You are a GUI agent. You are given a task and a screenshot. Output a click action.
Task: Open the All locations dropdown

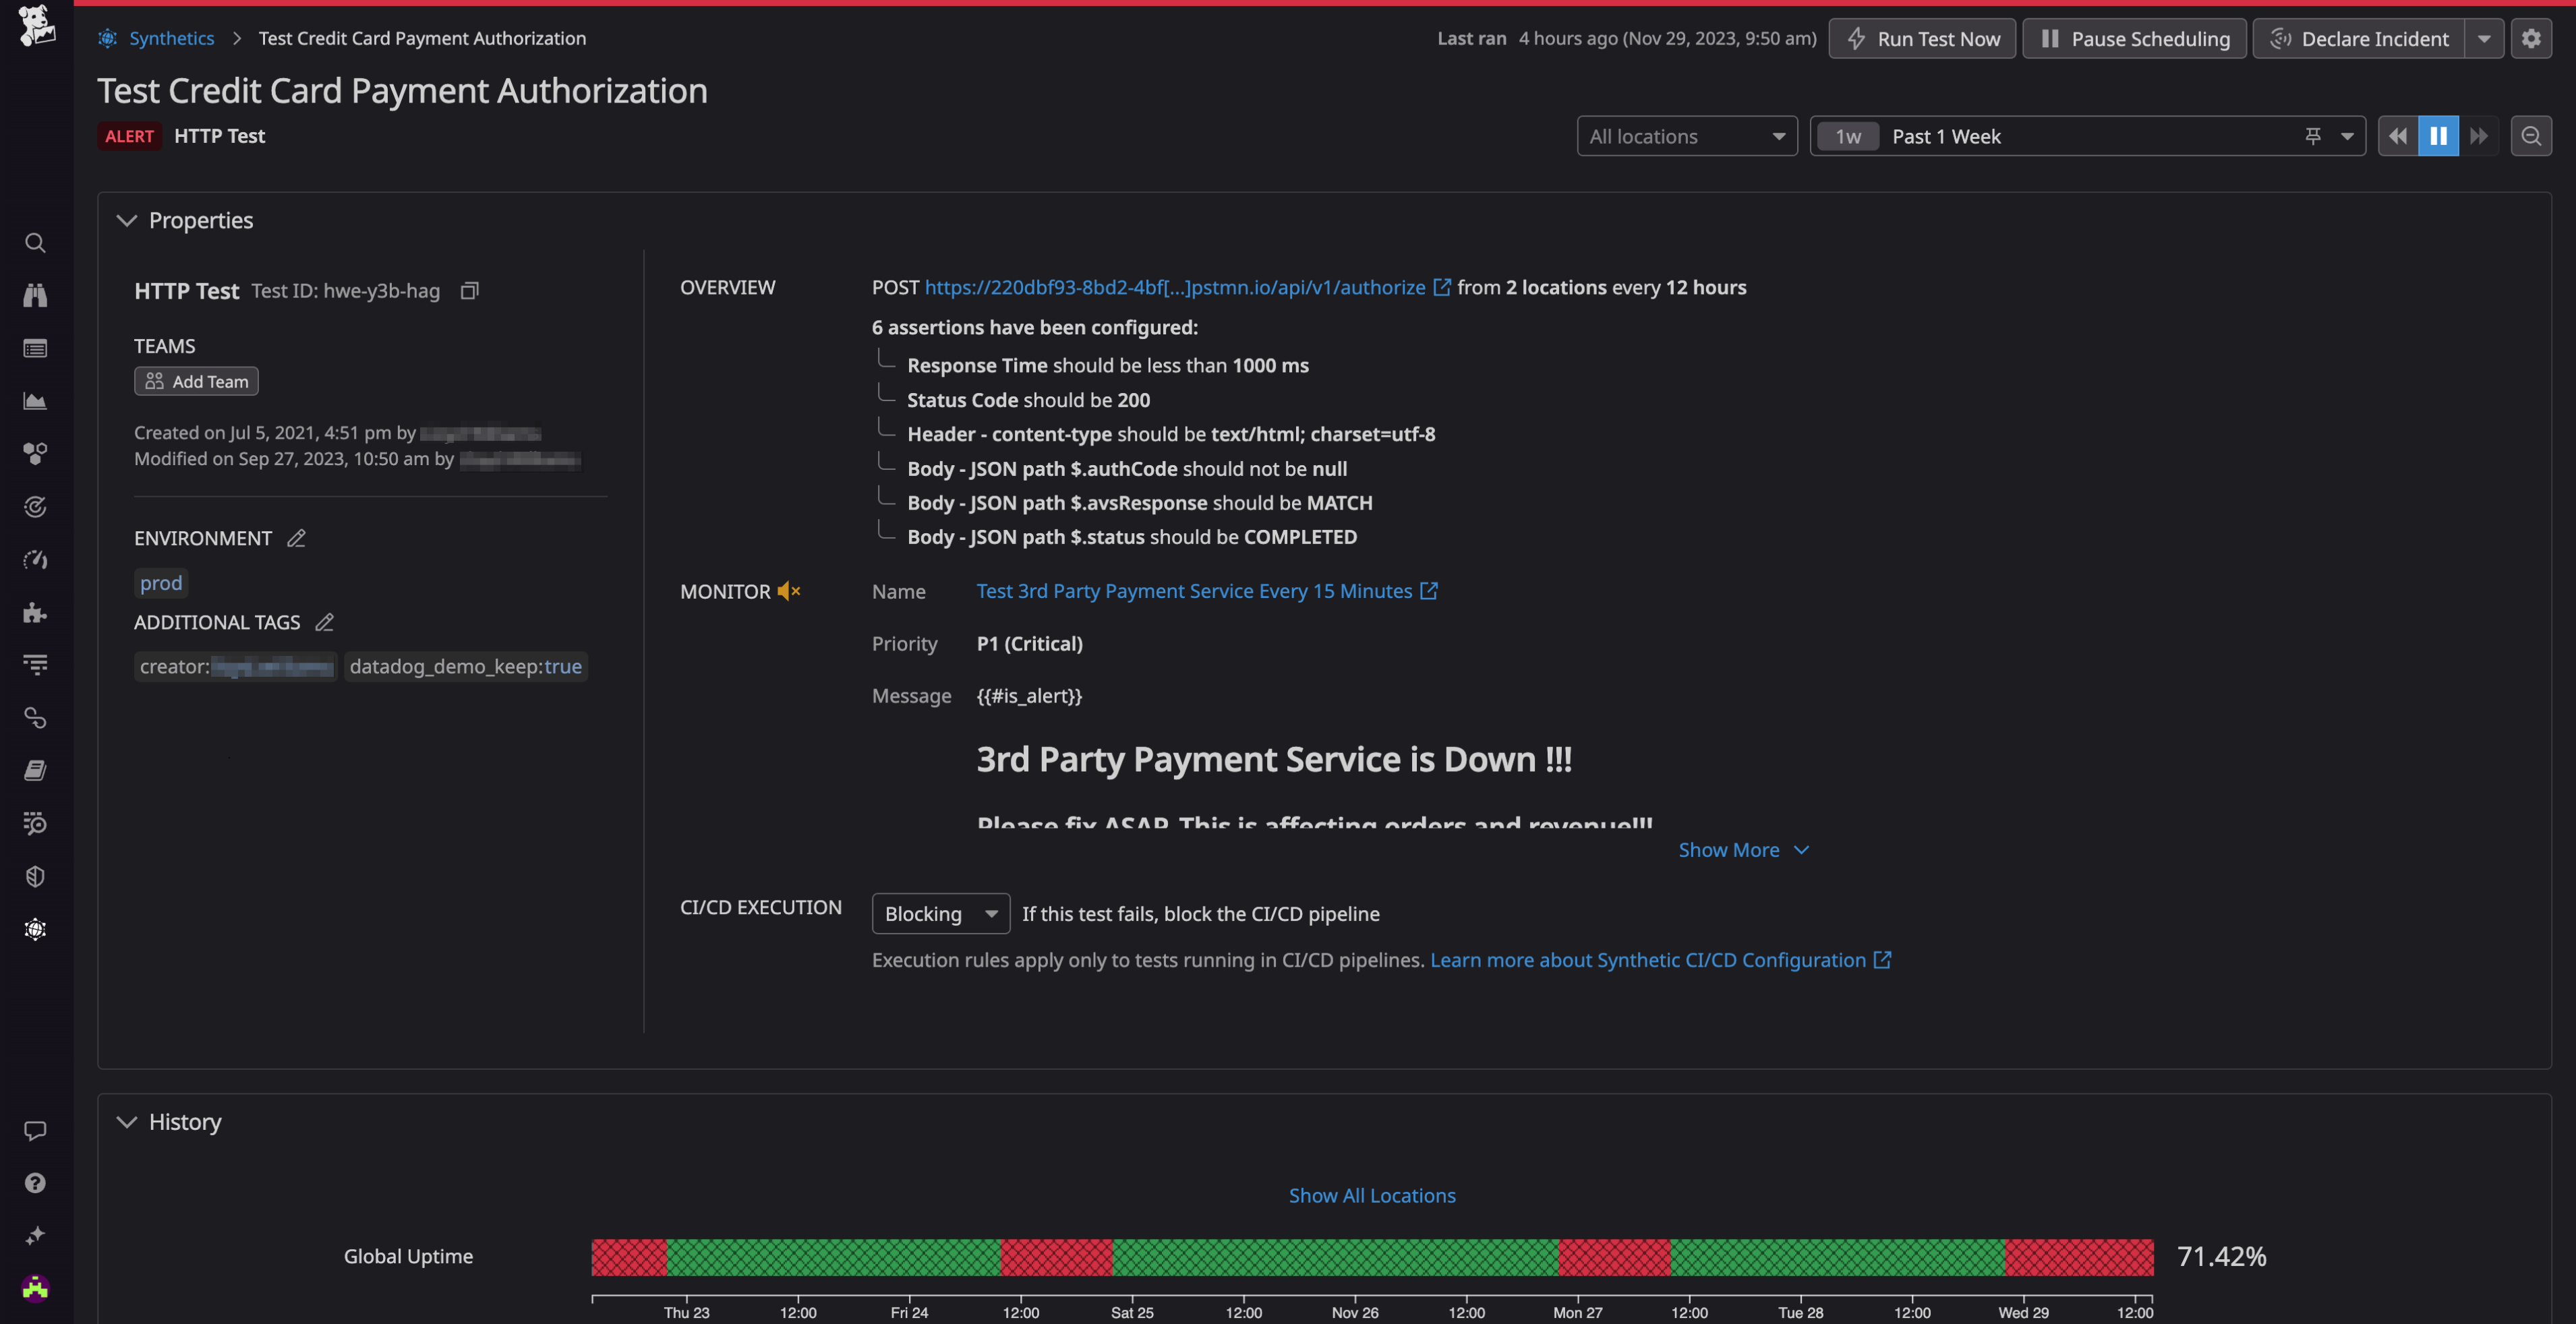pos(1687,135)
